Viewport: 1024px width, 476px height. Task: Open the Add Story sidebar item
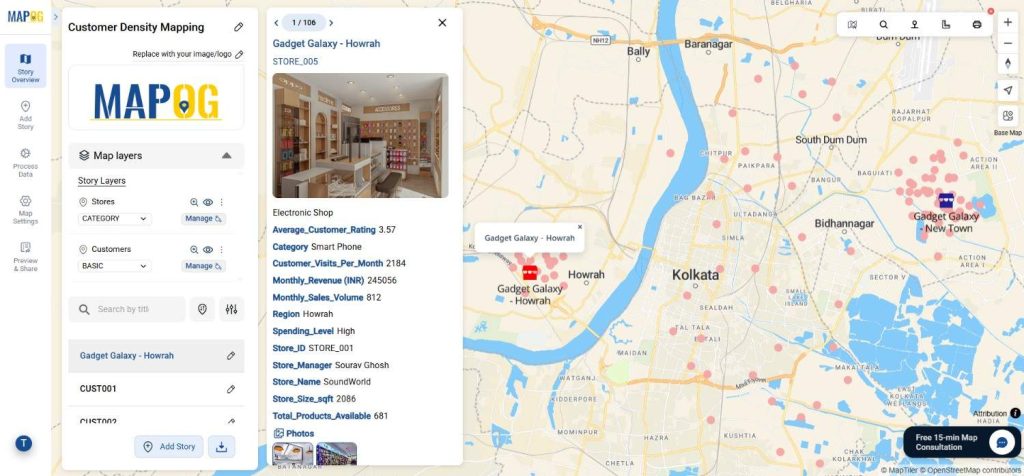[x=25, y=114]
